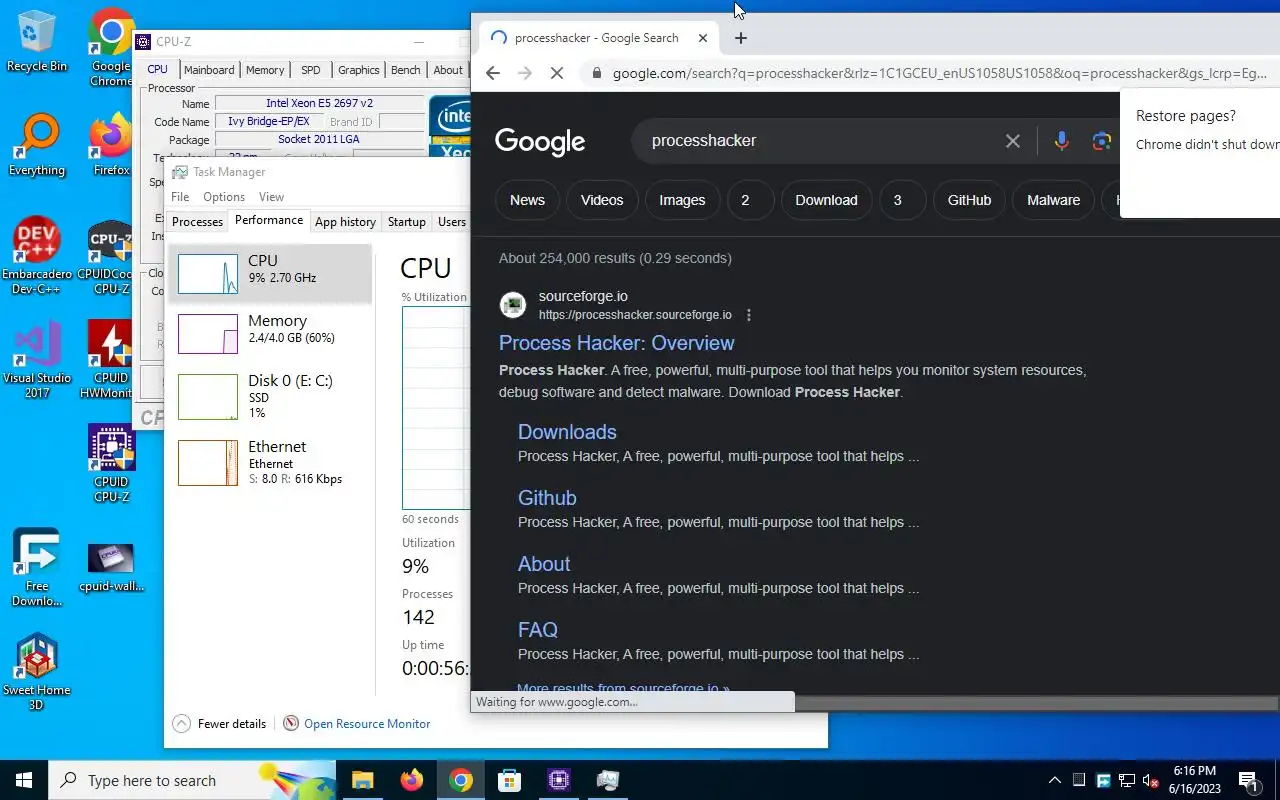Open the volume tray icon

tap(1151, 780)
